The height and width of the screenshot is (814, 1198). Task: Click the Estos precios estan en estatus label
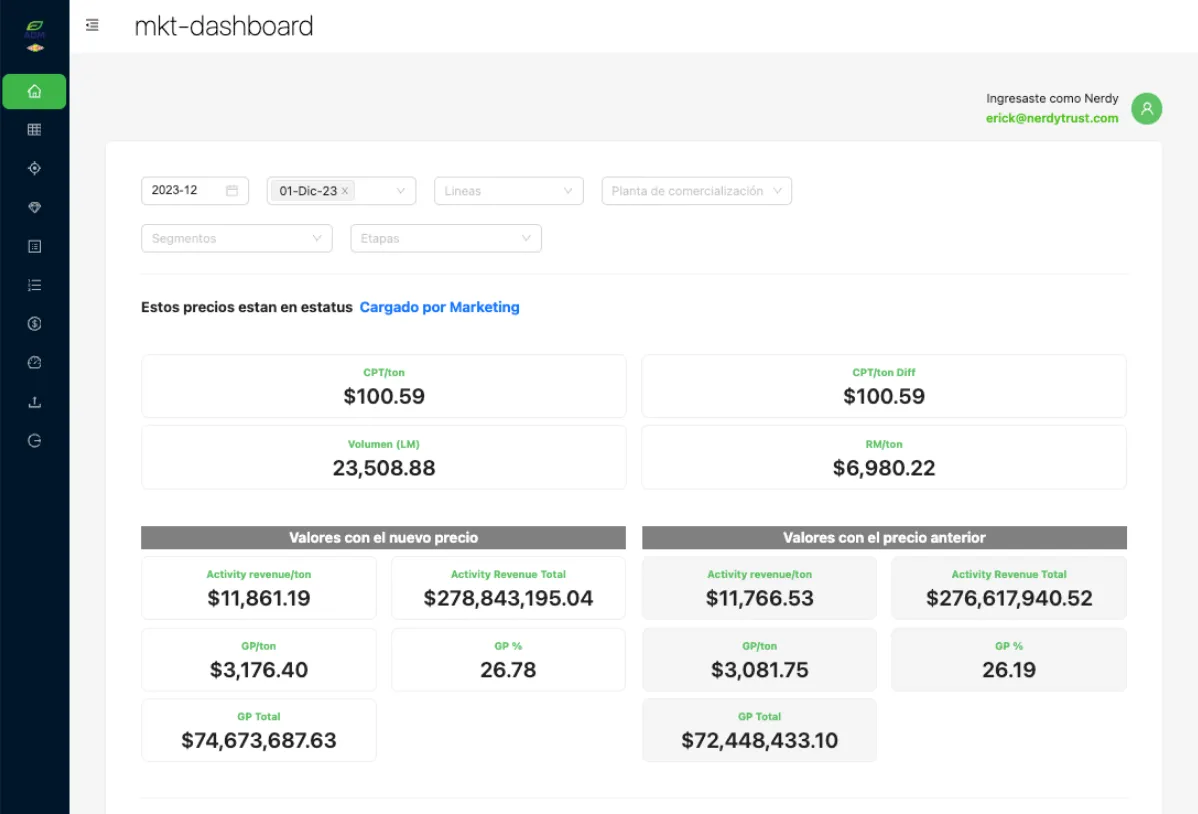pyautogui.click(x=247, y=307)
